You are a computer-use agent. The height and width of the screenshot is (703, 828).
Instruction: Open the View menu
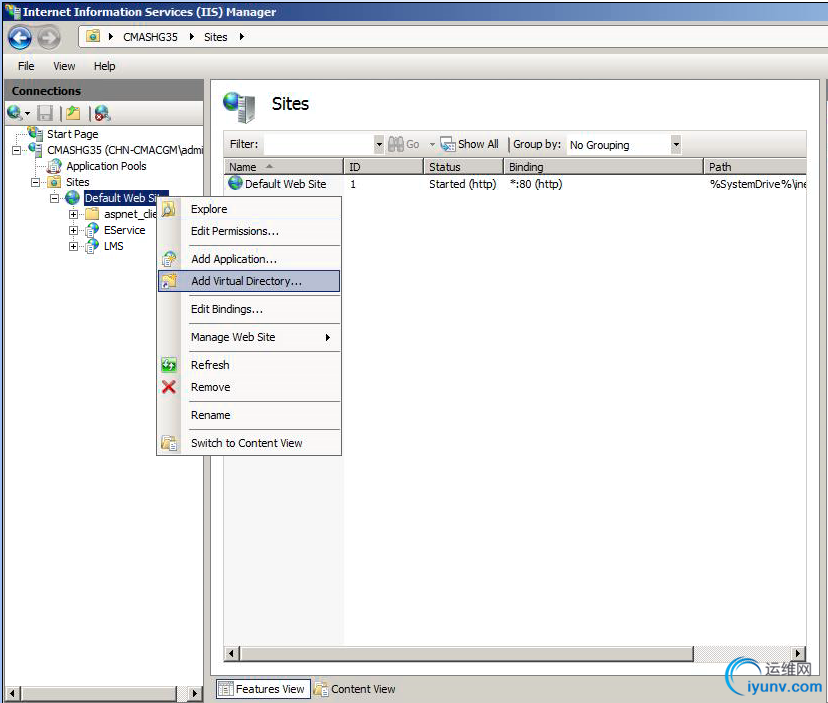tap(64, 66)
